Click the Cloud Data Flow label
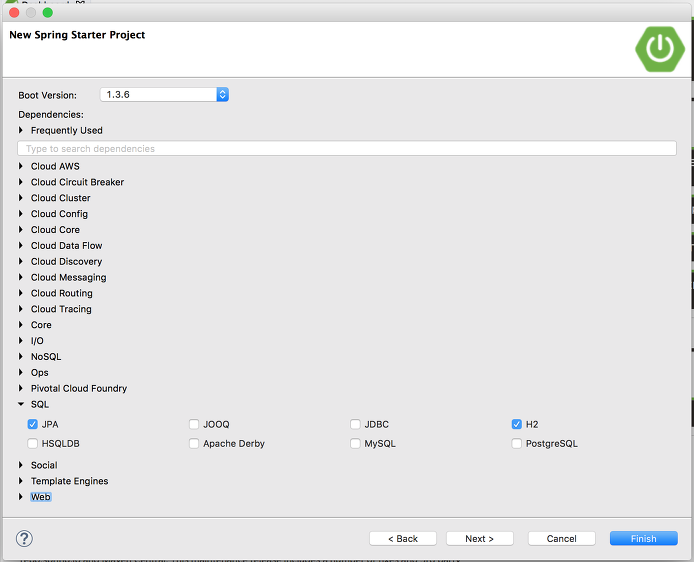The width and height of the screenshot is (694, 562). [66, 246]
